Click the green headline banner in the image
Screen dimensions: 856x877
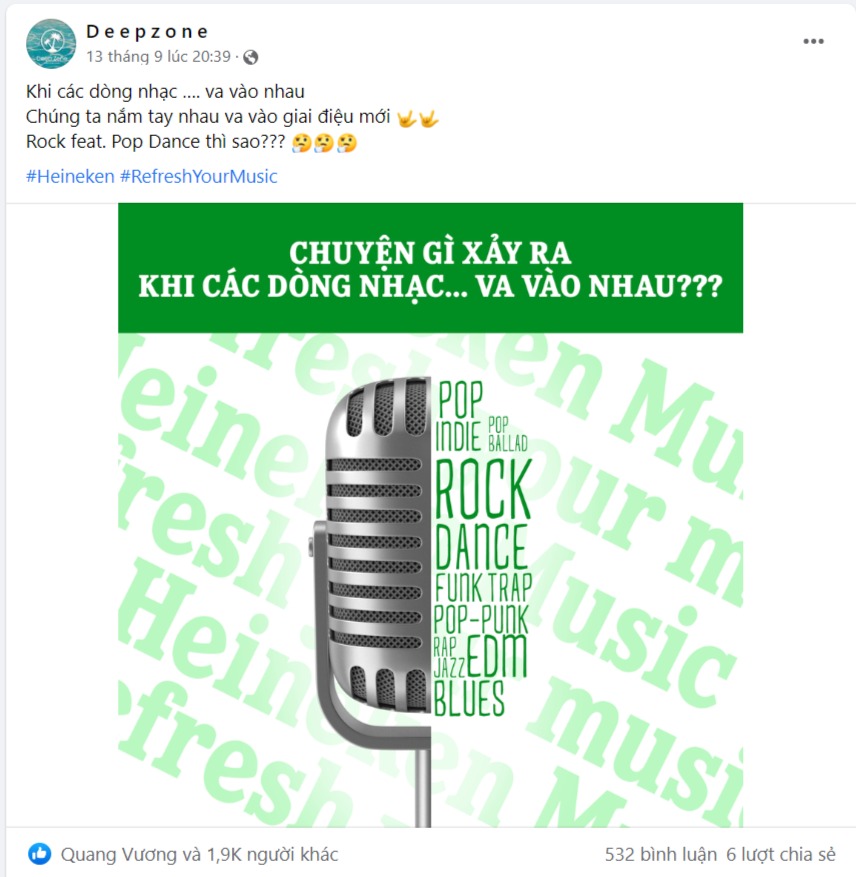click(x=430, y=268)
